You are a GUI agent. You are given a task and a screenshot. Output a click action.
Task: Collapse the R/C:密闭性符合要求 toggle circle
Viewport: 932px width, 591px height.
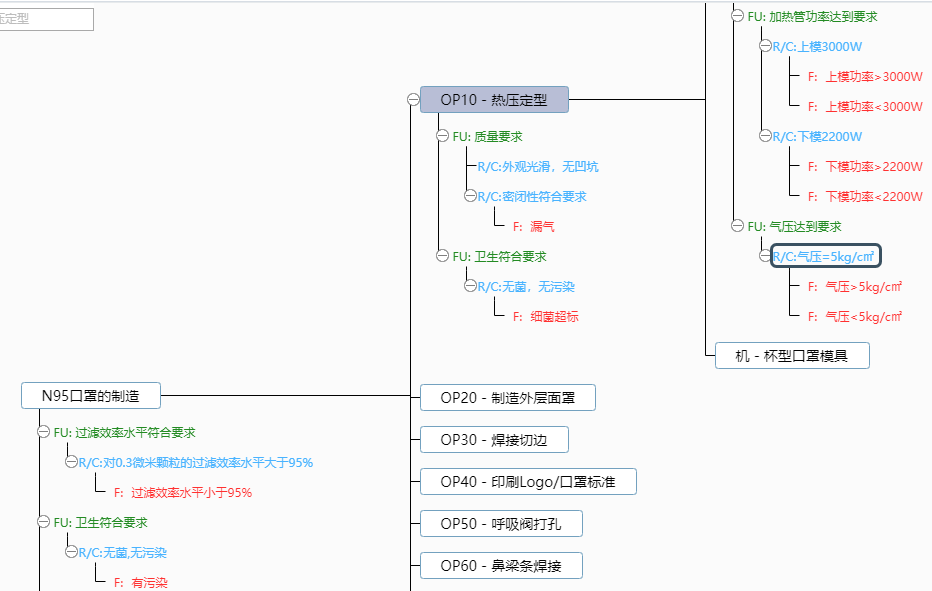[x=470, y=196]
